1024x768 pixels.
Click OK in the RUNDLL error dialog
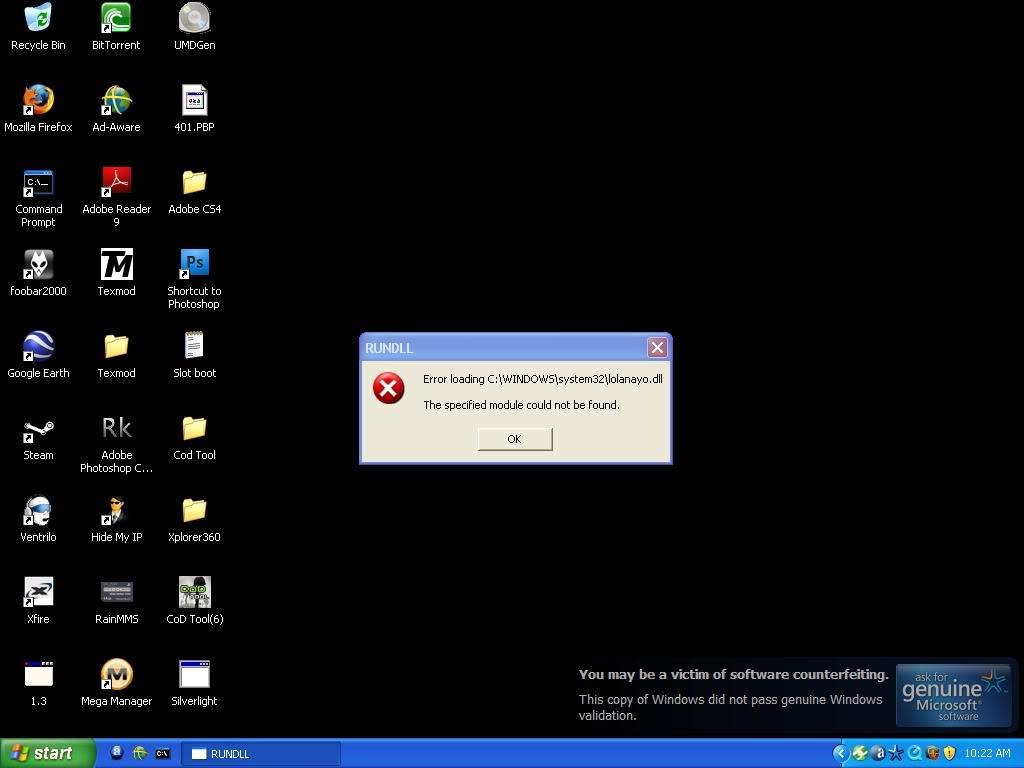(514, 439)
